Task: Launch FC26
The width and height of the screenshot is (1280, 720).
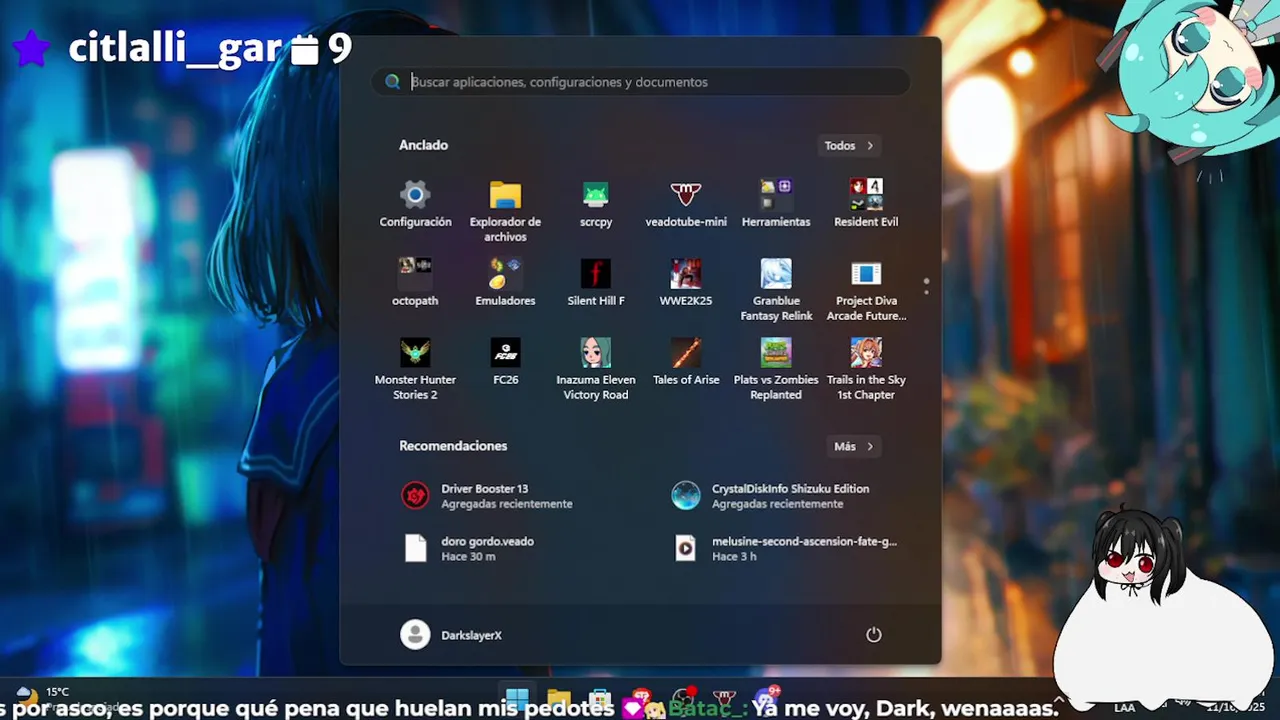Action: [x=505, y=362]
